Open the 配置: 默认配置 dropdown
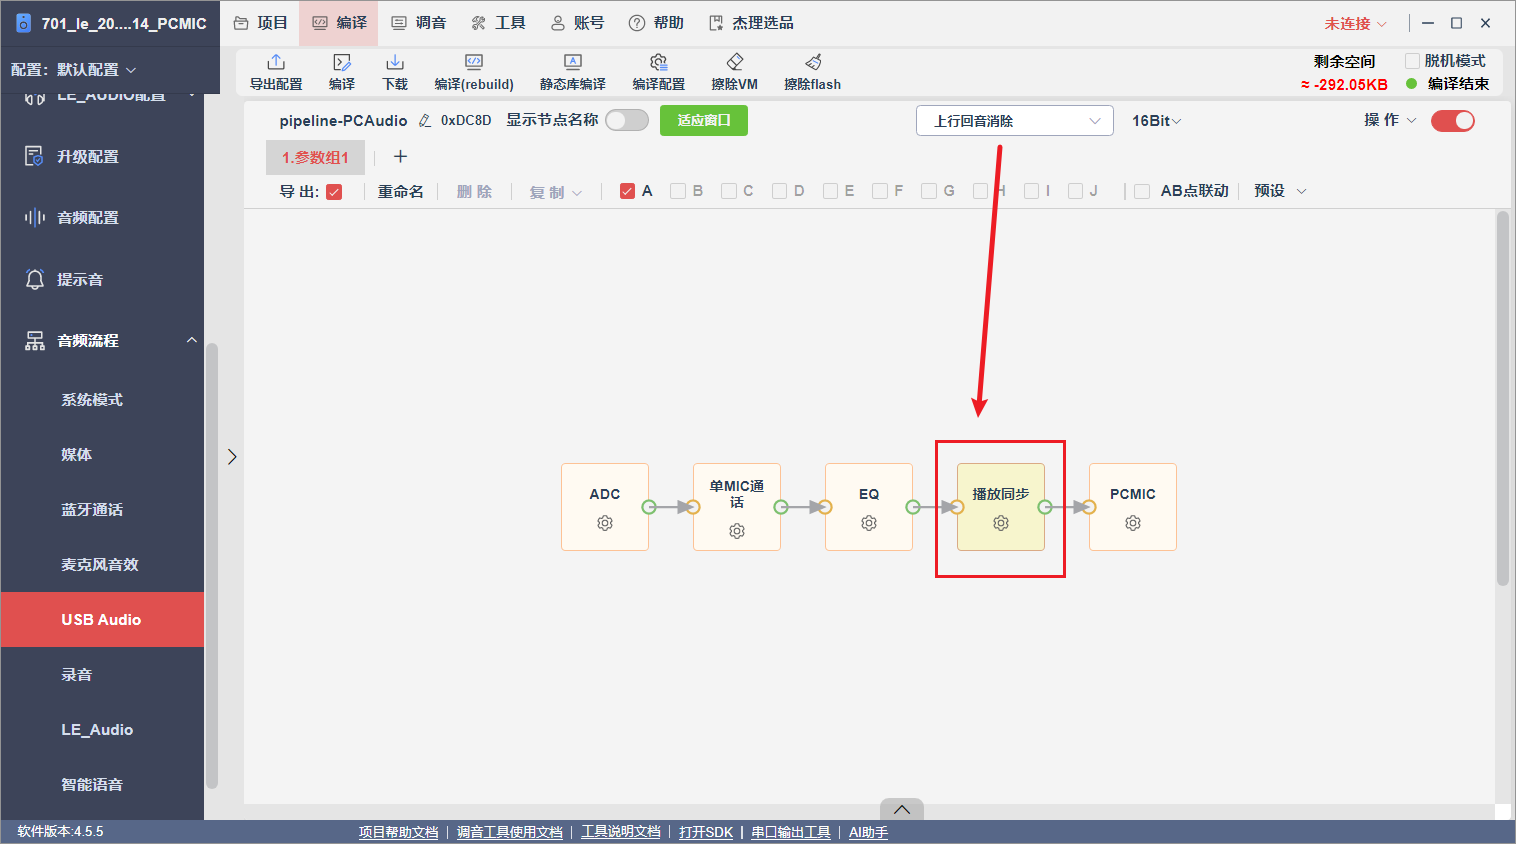 [73, 69]
